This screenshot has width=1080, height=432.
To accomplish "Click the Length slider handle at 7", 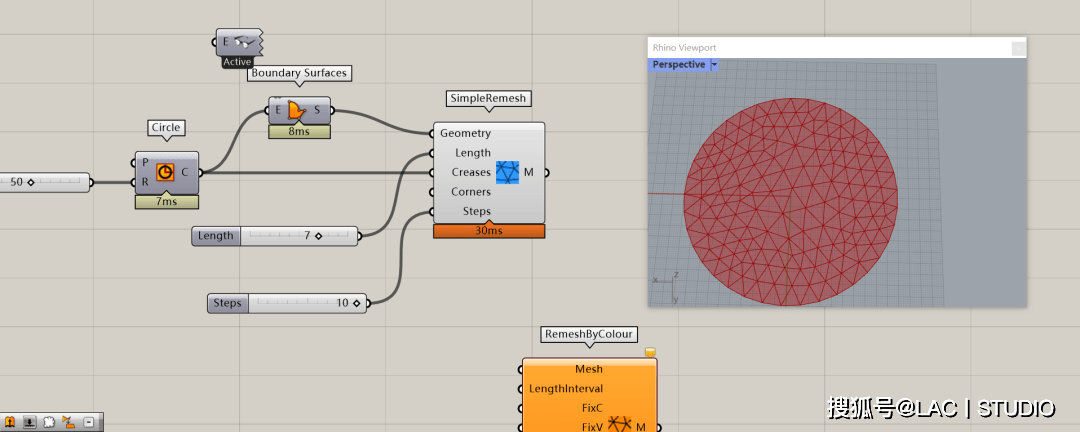I will pyautogui.click(x=318, y=236).
